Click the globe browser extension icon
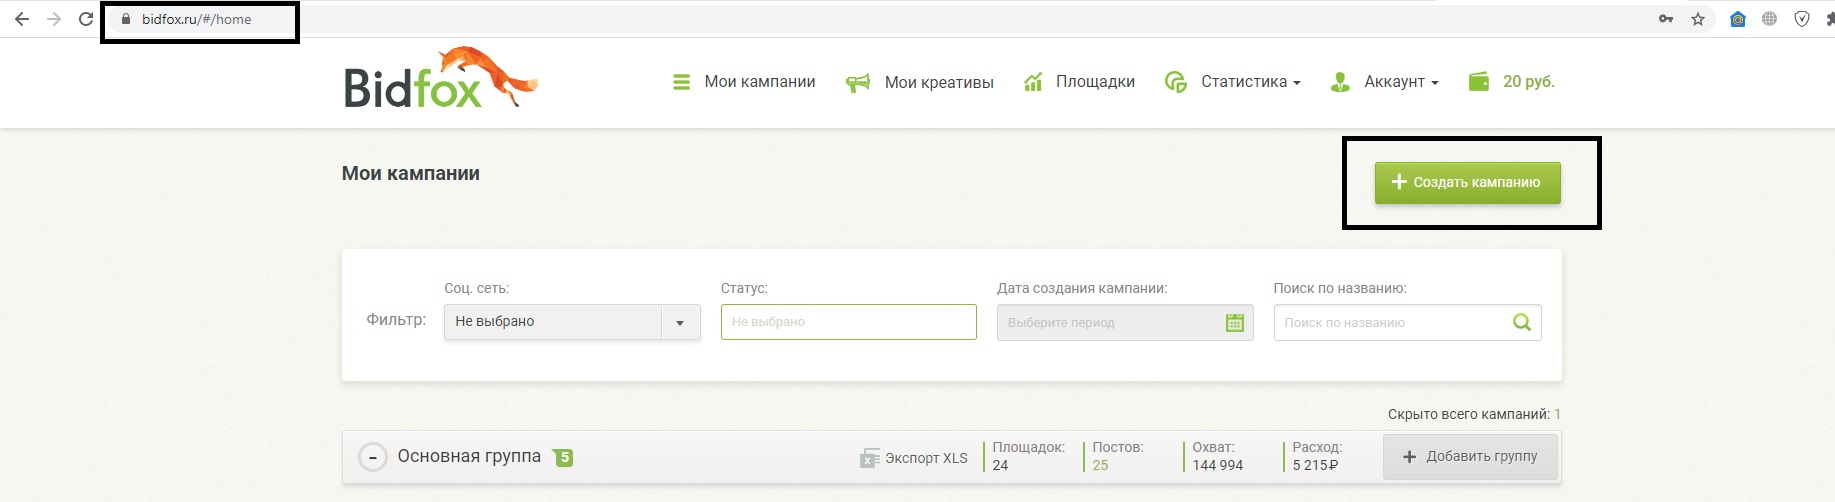The width and height of the screenshot is (1835, 502). point(1770,19)
